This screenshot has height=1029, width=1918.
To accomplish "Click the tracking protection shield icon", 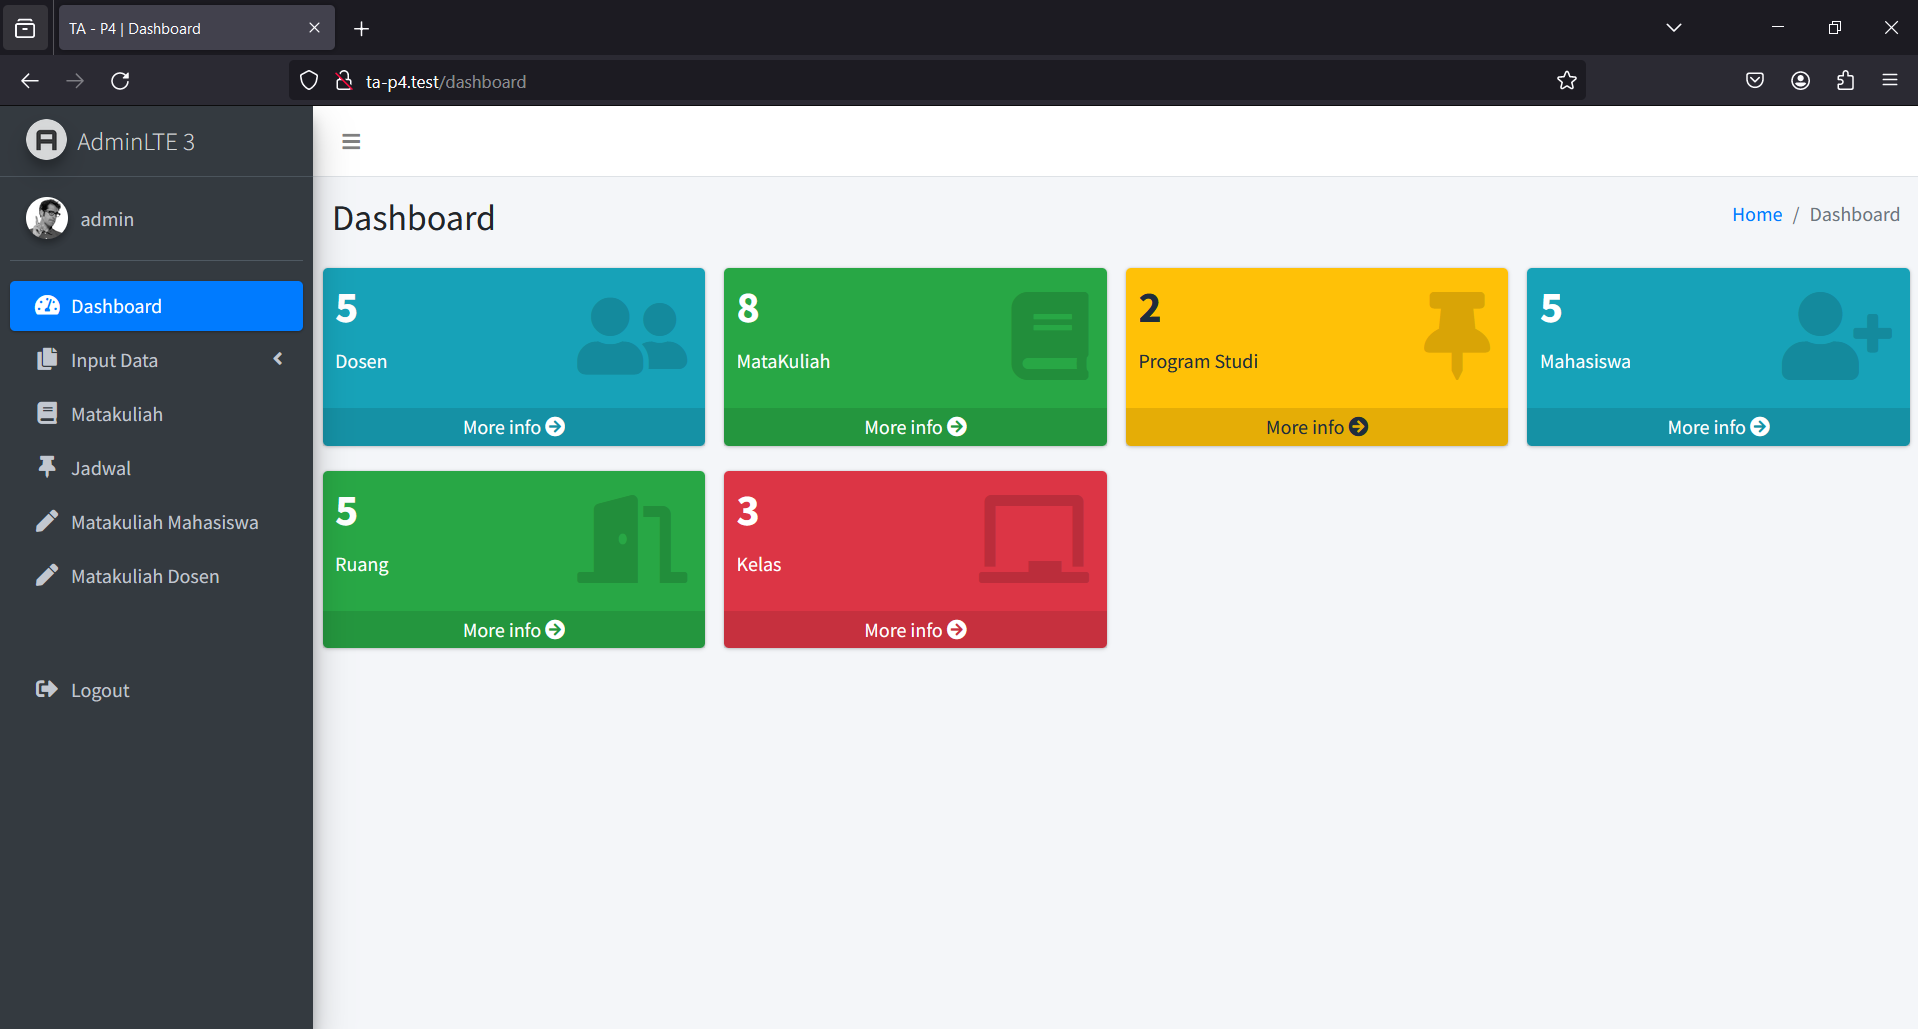I will (x=309, y=81).
